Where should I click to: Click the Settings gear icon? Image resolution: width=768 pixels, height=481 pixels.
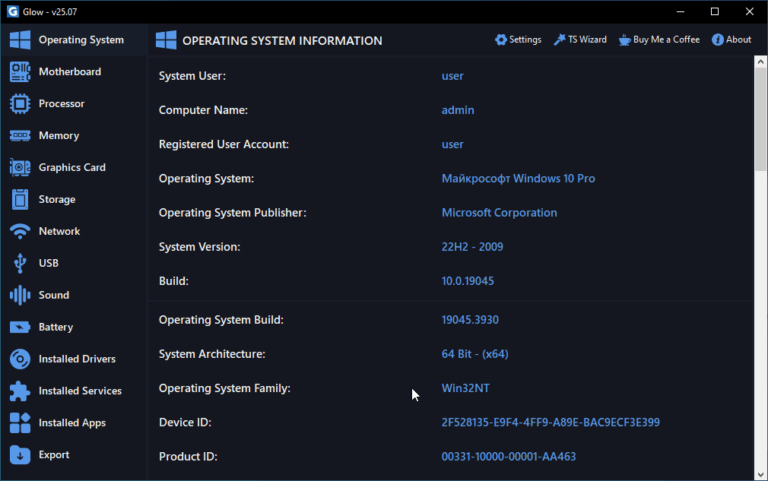click(501, 40)
